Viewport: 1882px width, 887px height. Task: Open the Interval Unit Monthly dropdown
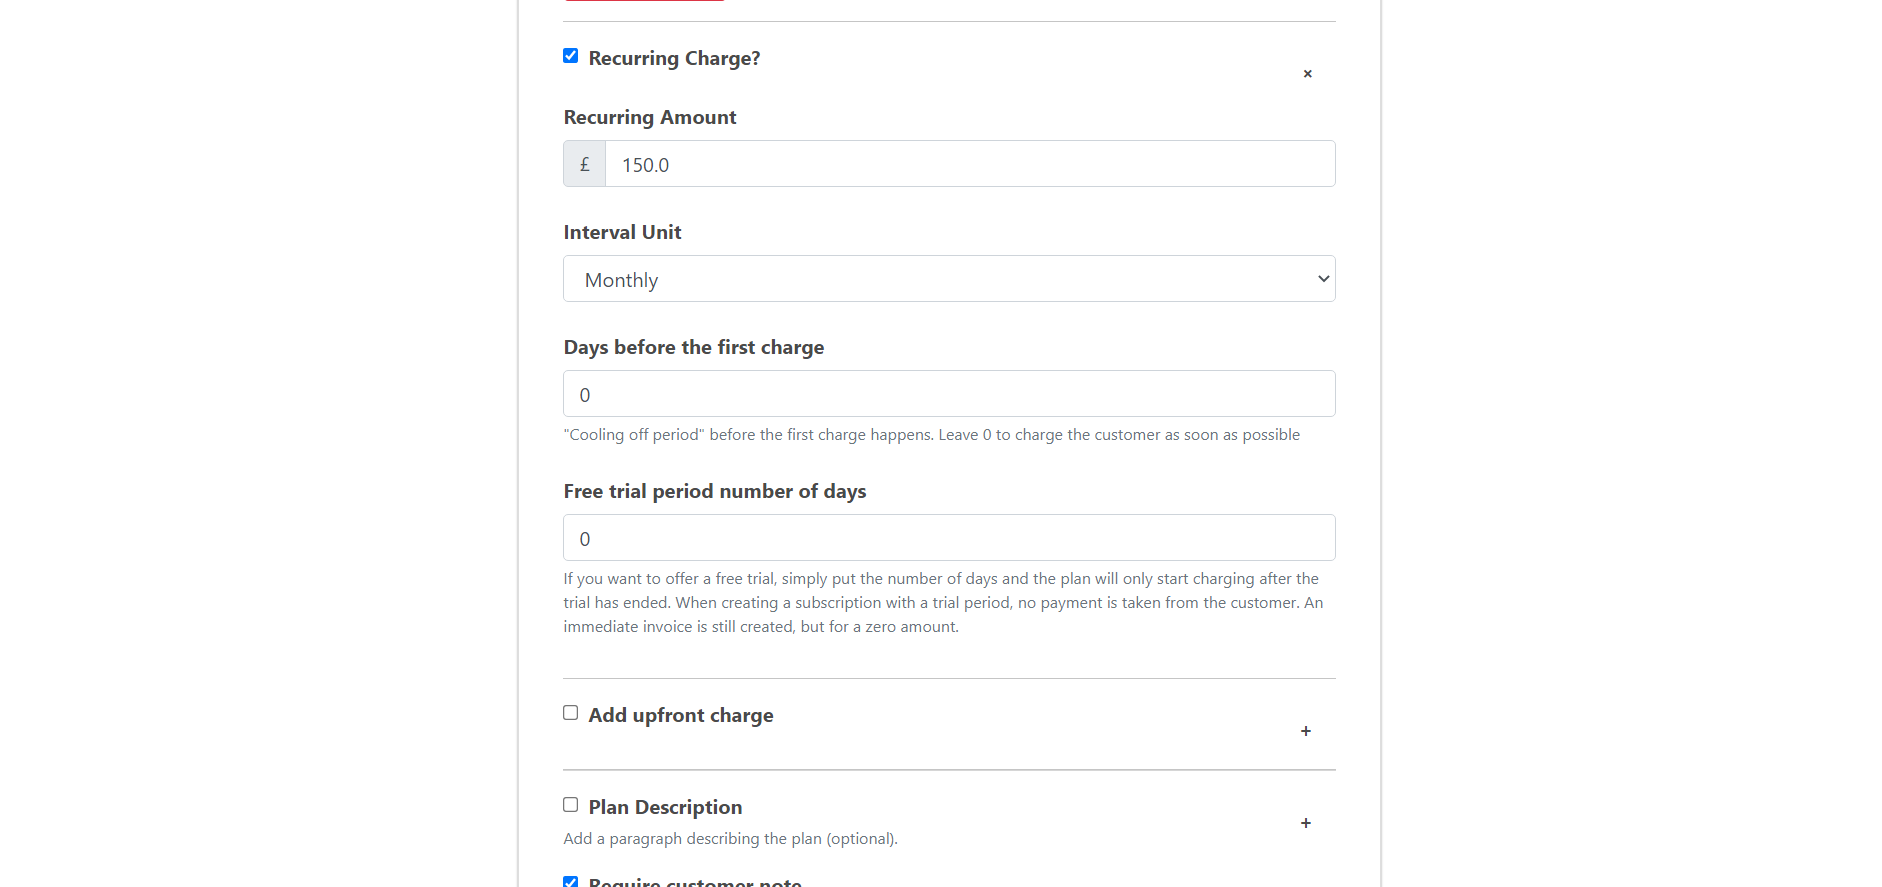click(x=949, y=279)
